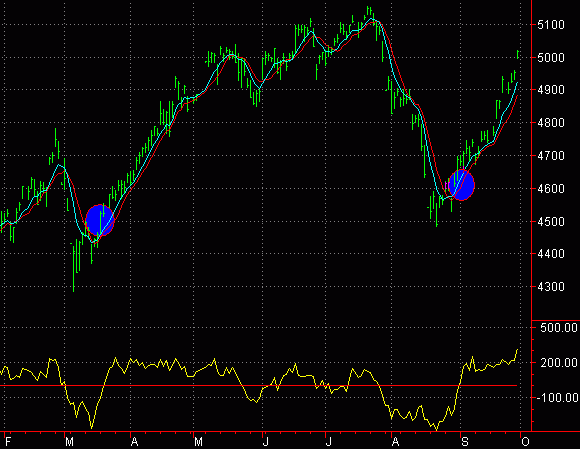Click the blue circle marker near March
This screenshot has width=580, height=449.
pyautogui.click(x=100, y=220)
